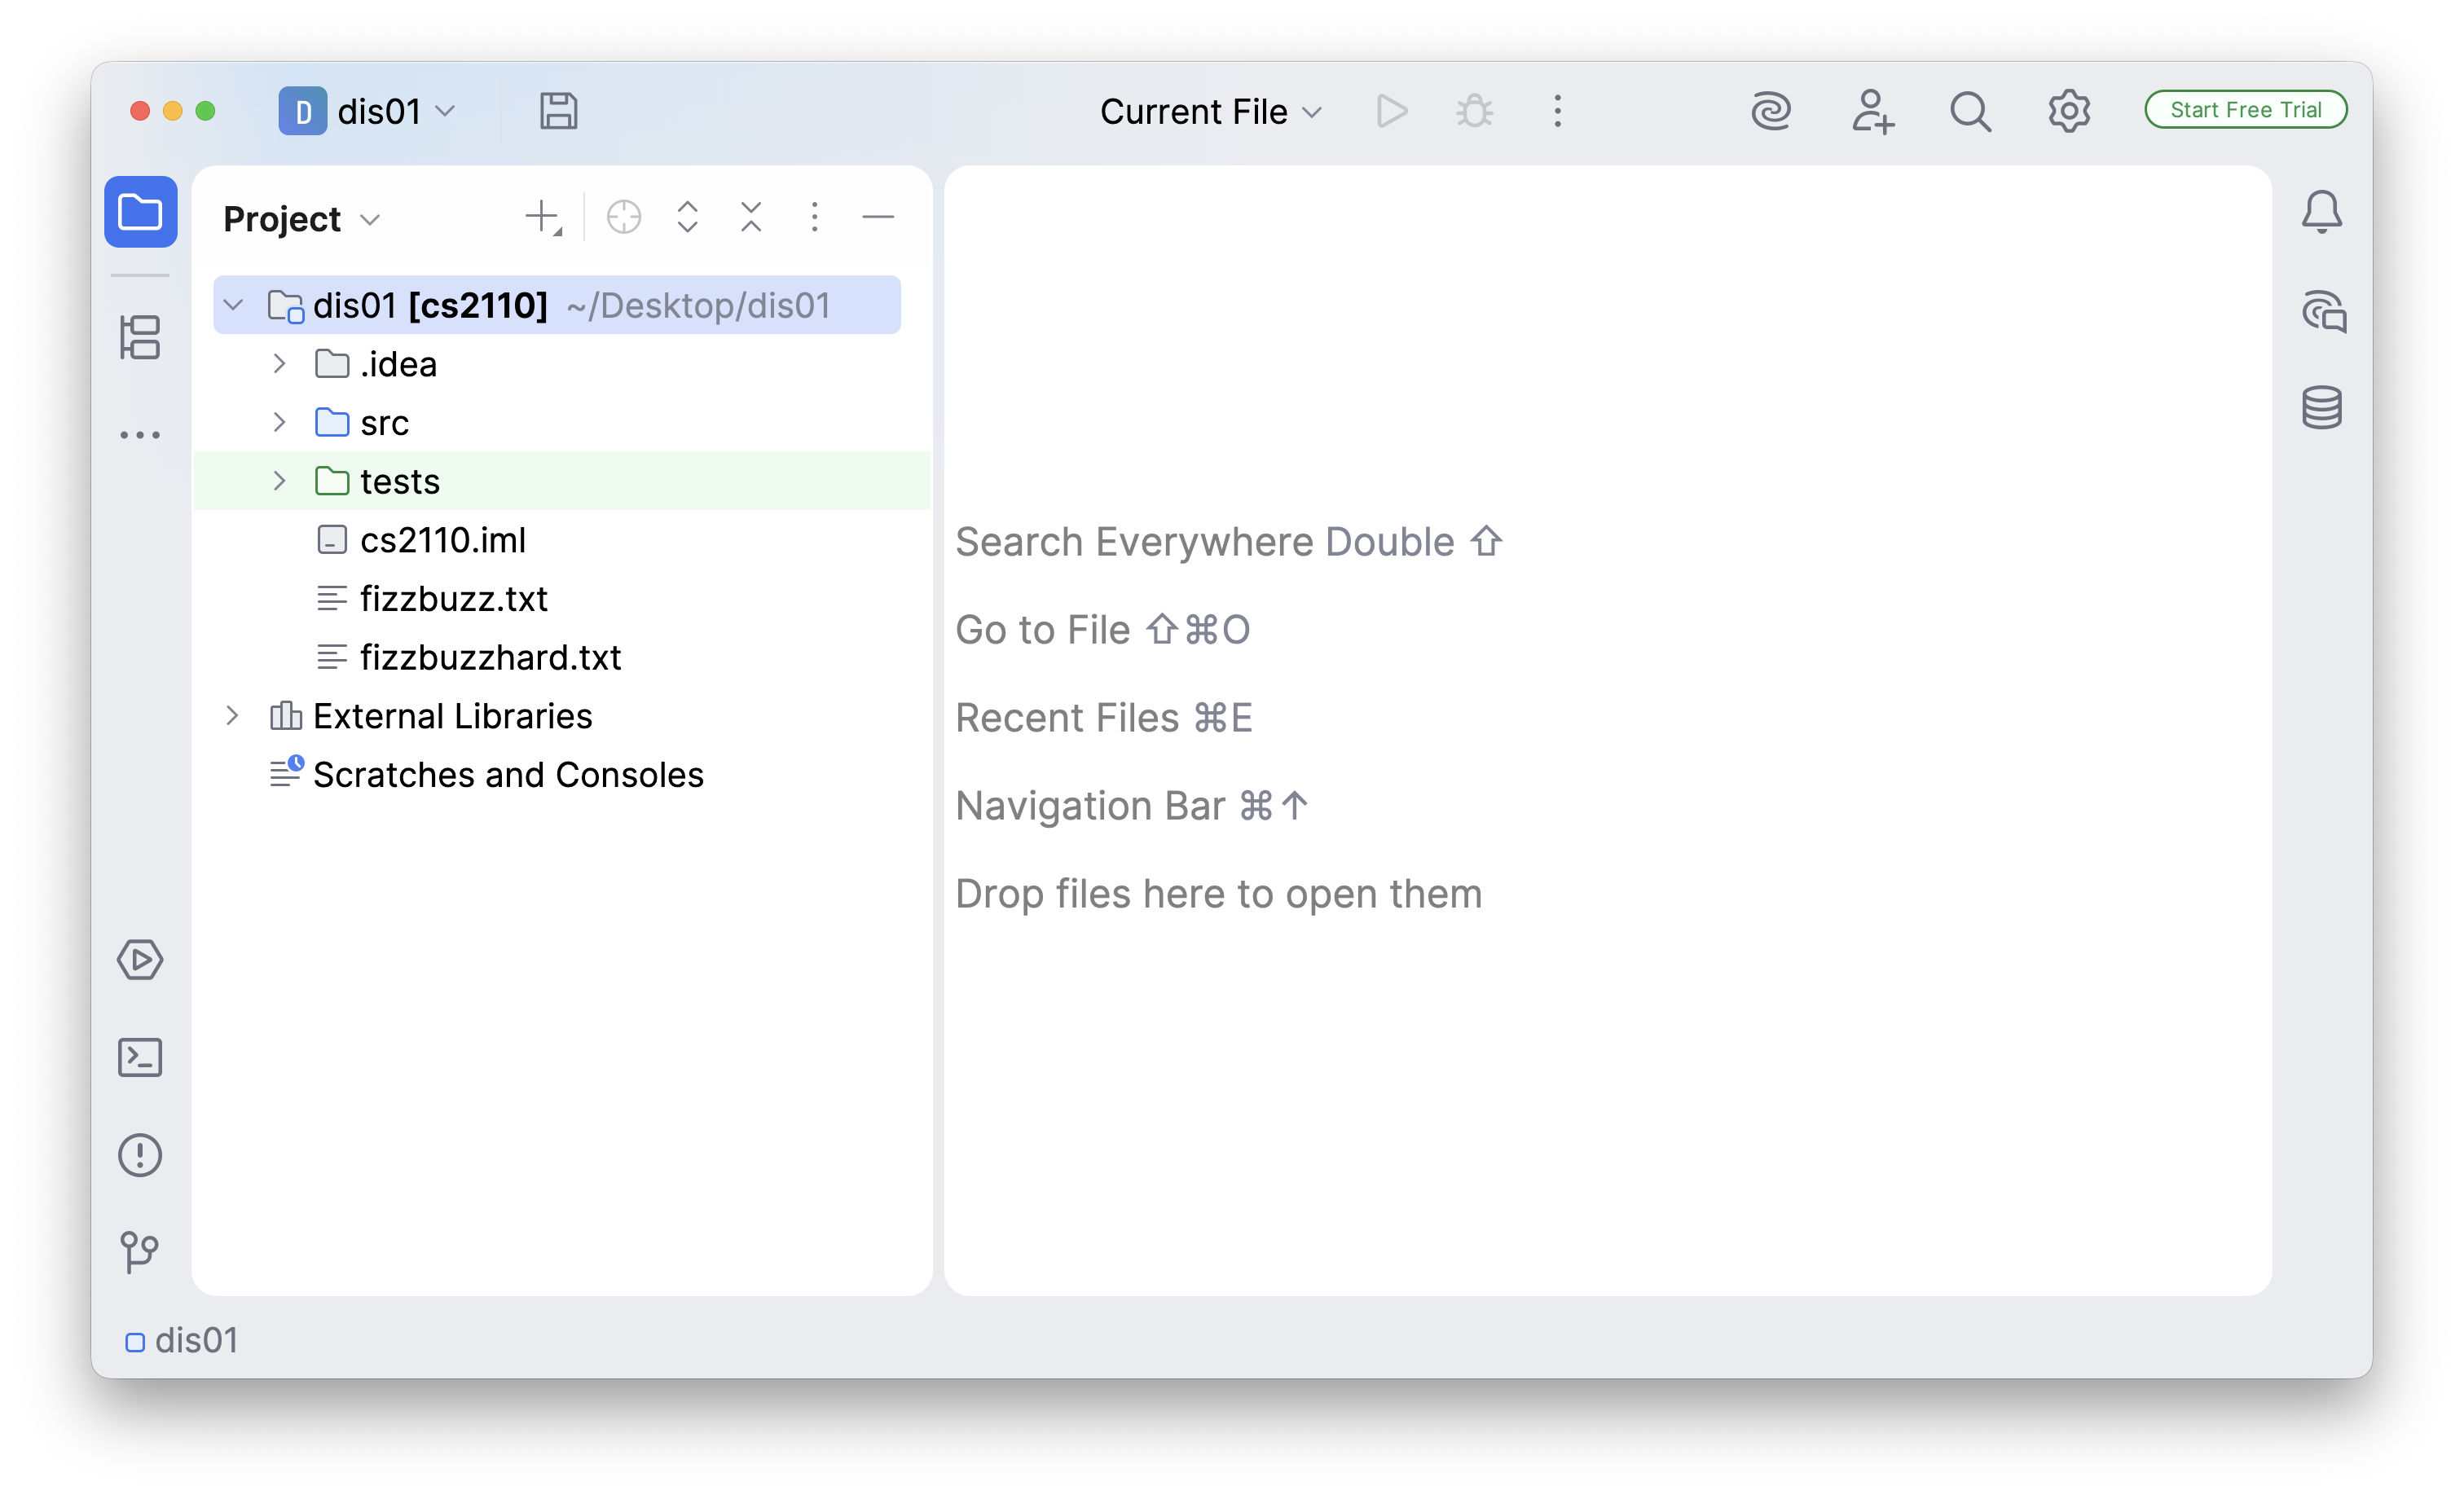Open the Project panel options menu
The height and width of the screenshot is (1499, 2464).
click(x=814, y=217)
